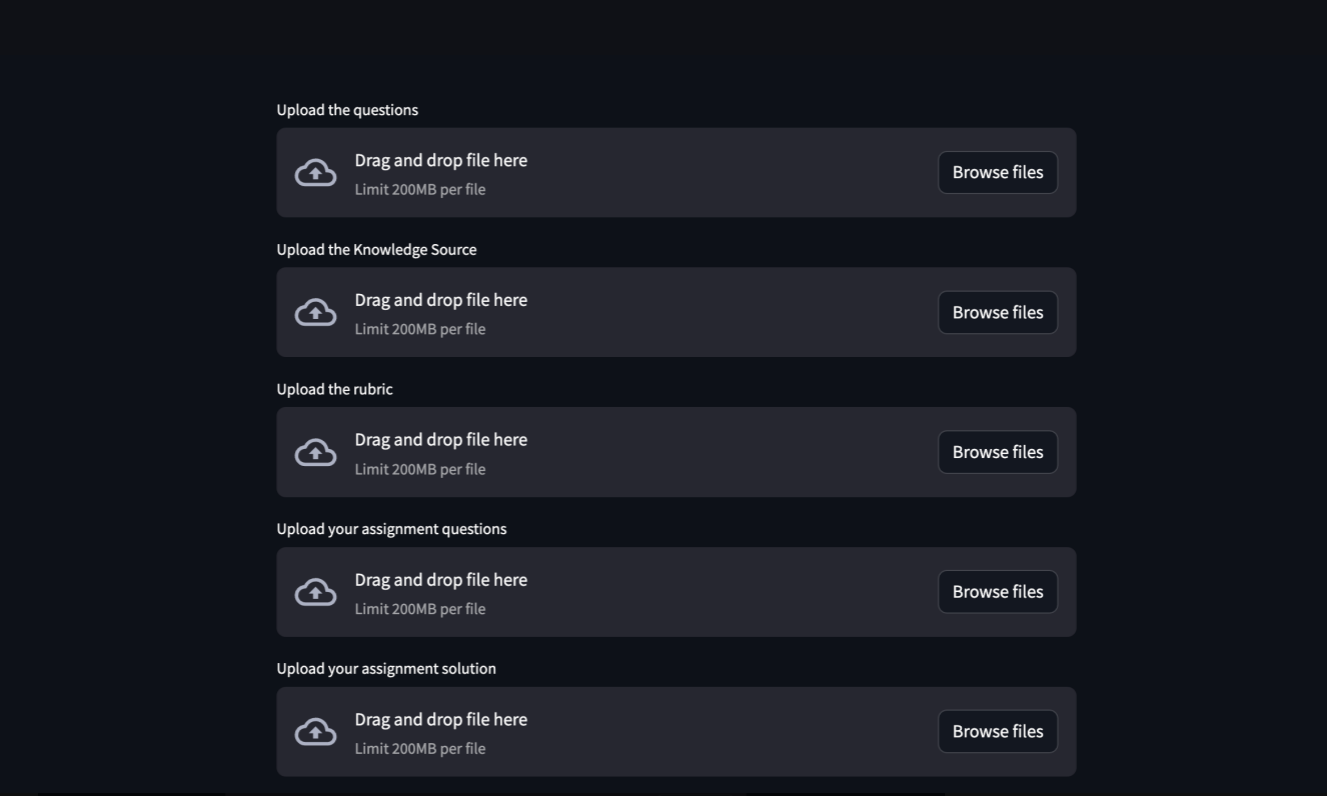Browse files for the Knowledge Source
Image resolution: width=1327 pixels, height=796 pixels.
tap(998, 312)
